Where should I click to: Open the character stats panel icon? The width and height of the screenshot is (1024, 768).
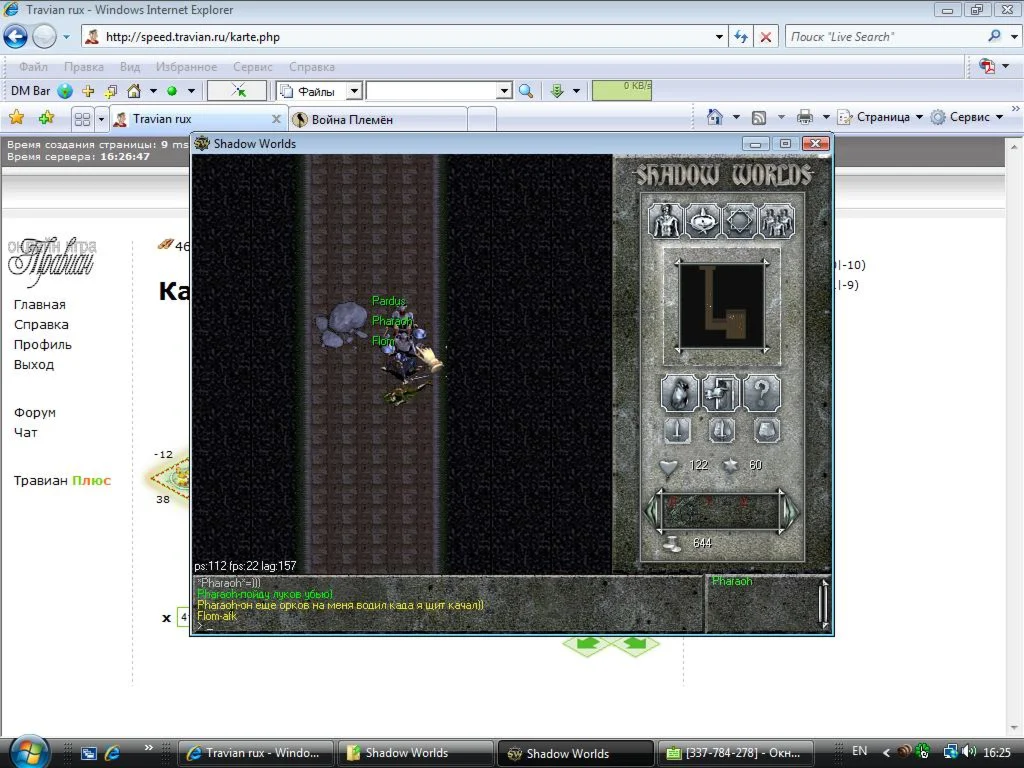[667, 220]
